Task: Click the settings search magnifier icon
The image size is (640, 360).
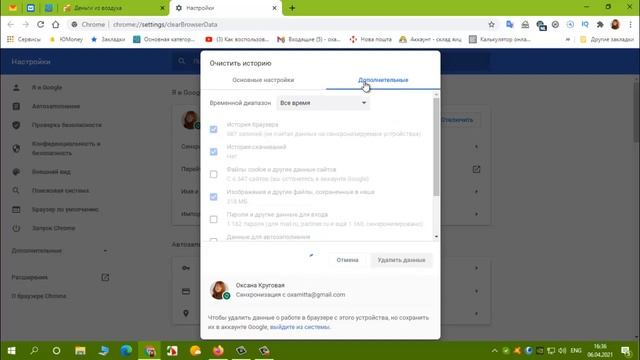Action: coord(182,61)
